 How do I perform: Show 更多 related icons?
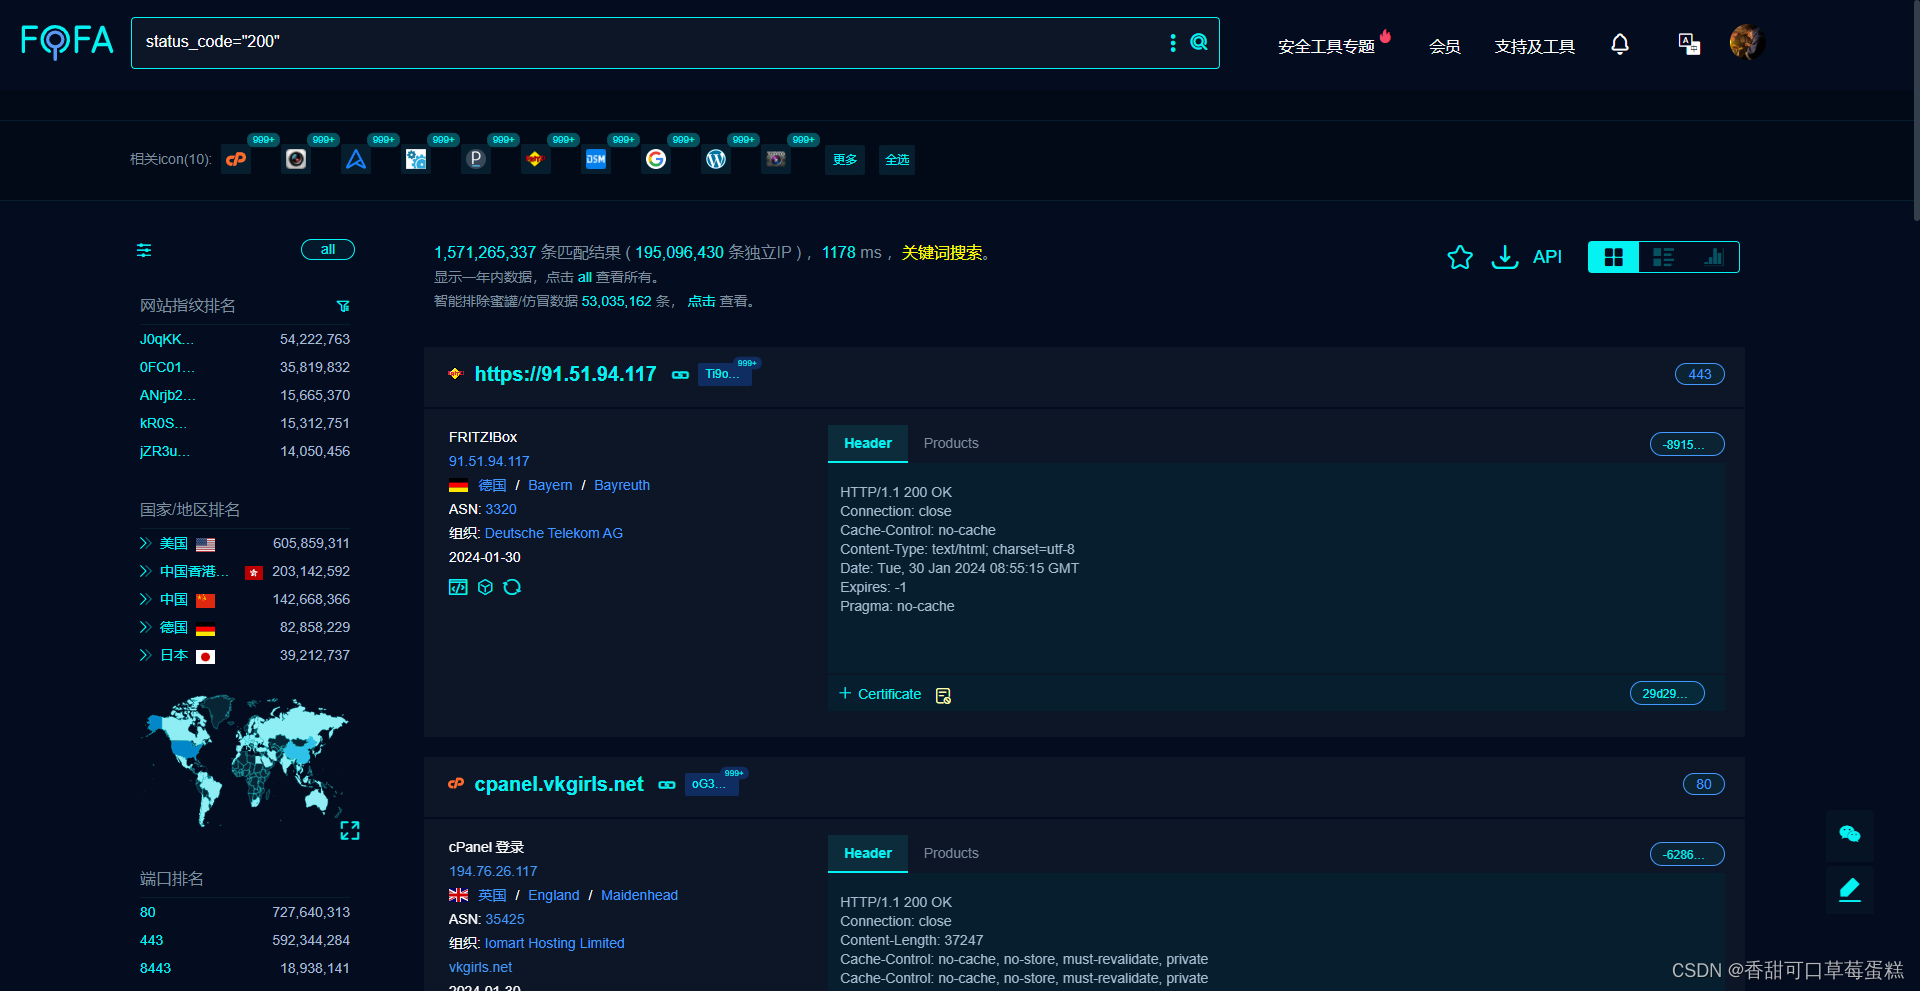coord(845,160)
